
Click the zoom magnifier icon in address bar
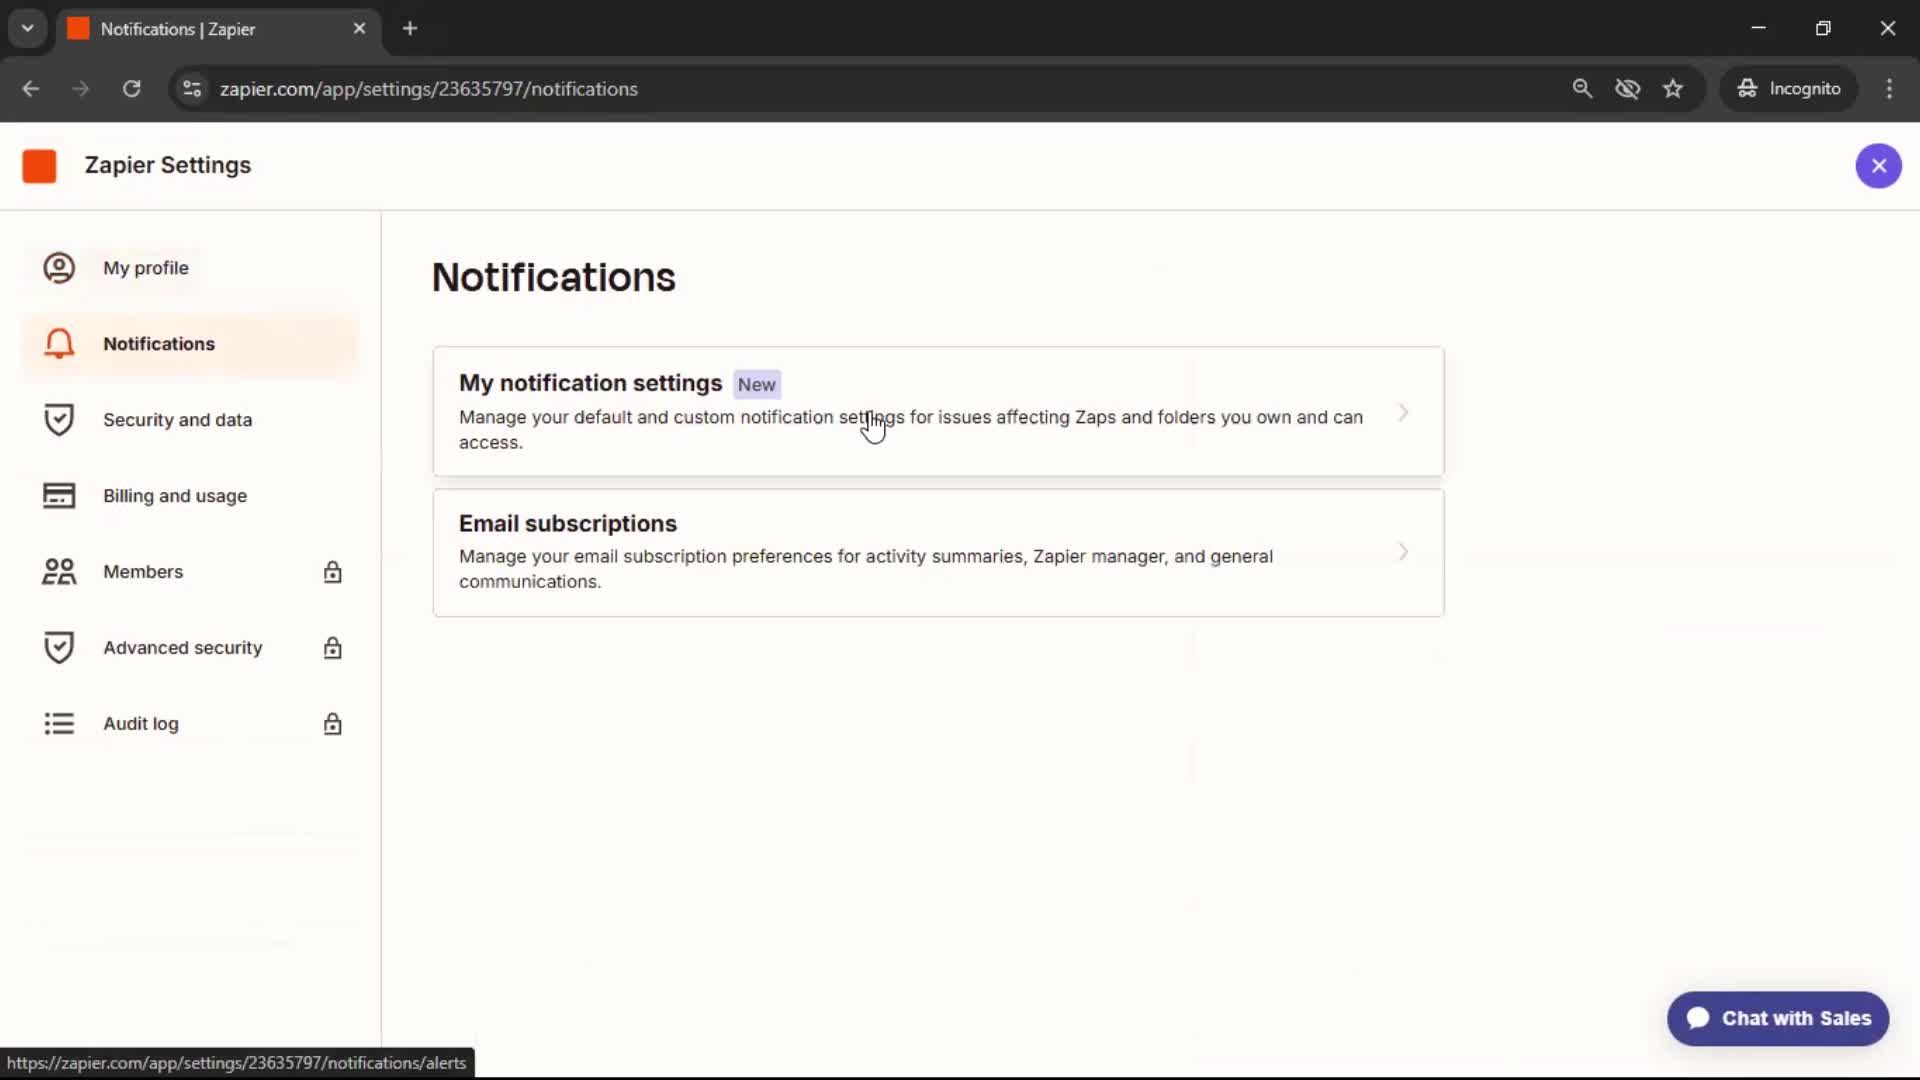pos(1582,89)
